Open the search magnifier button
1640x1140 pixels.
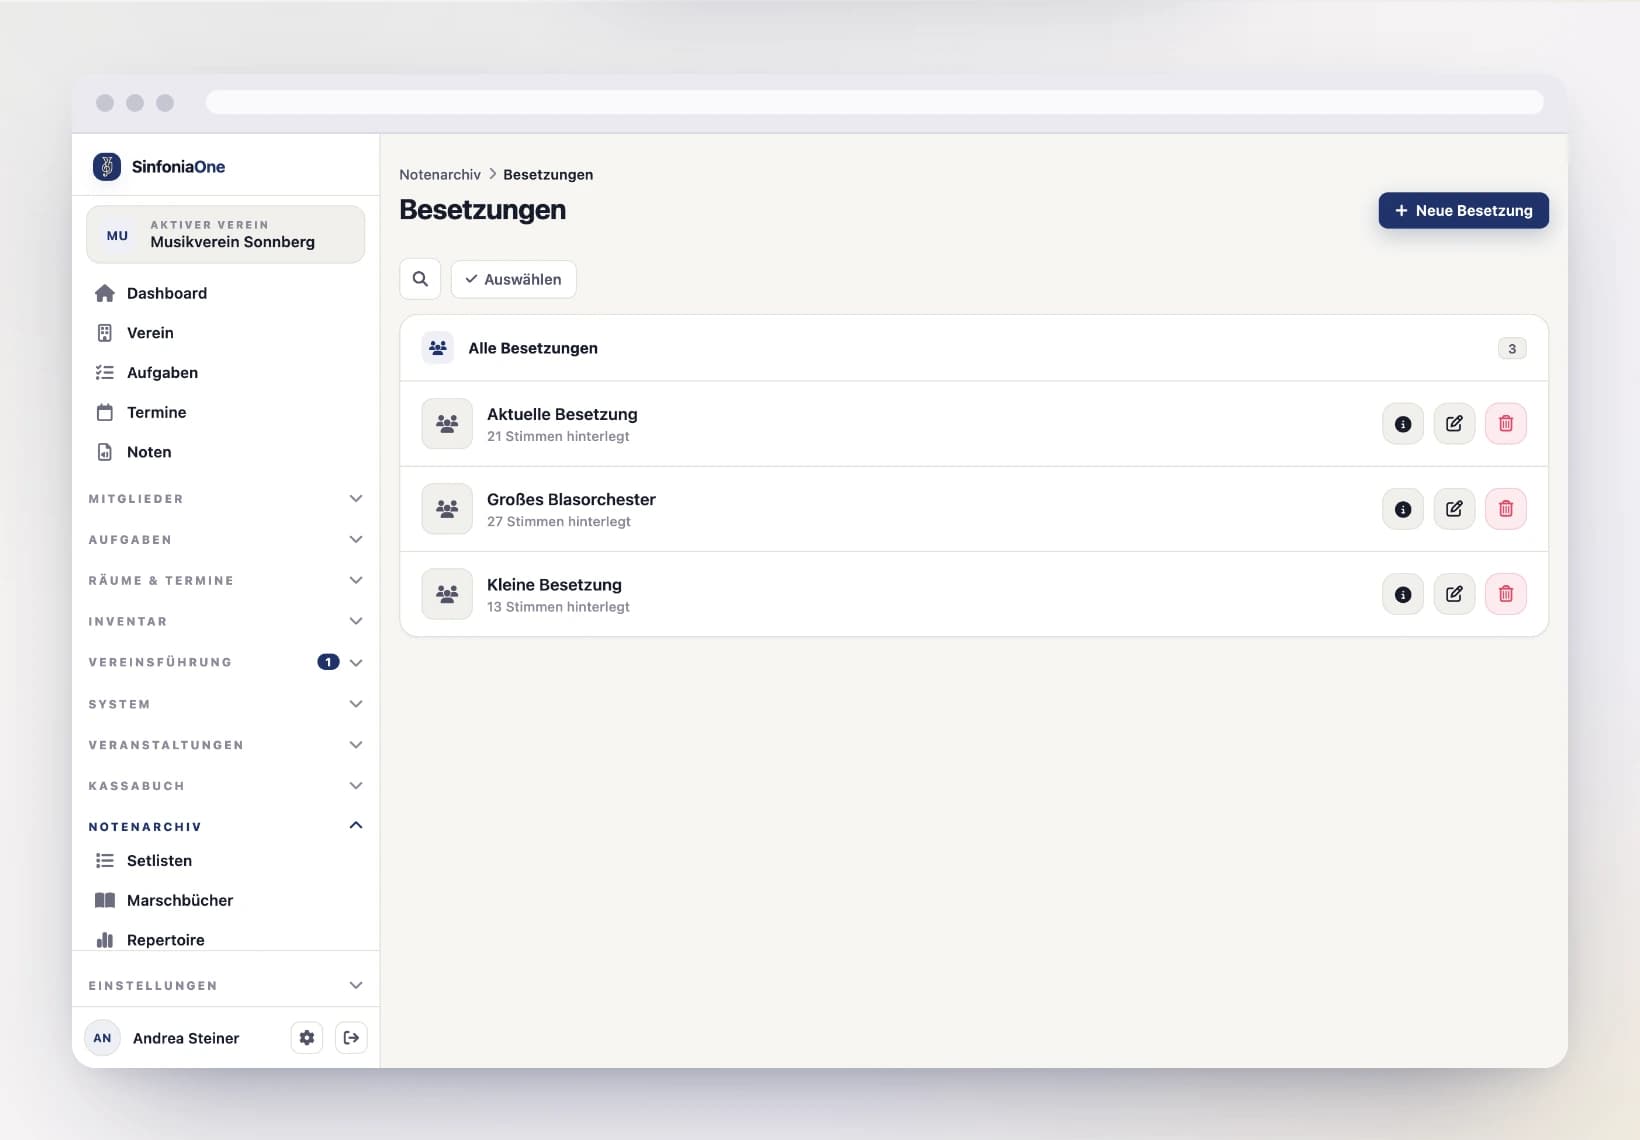(x=420, y=279)
